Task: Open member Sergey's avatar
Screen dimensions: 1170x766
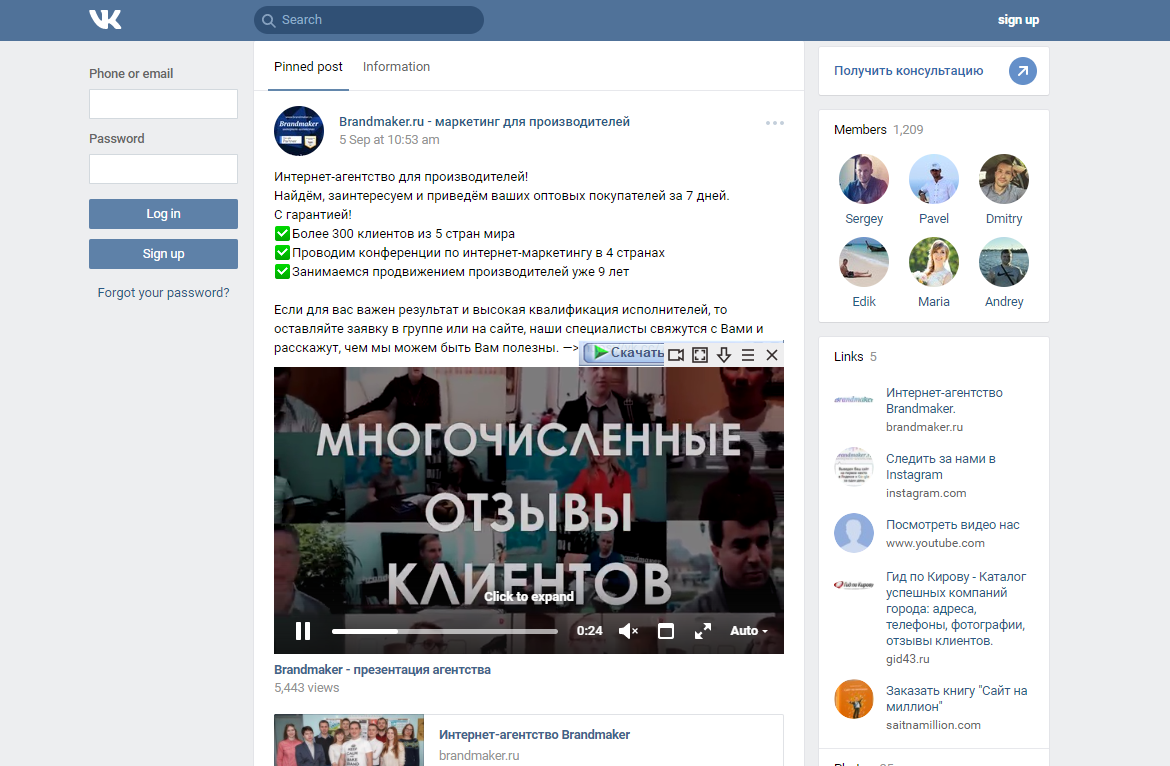Action: pos(864,179)
